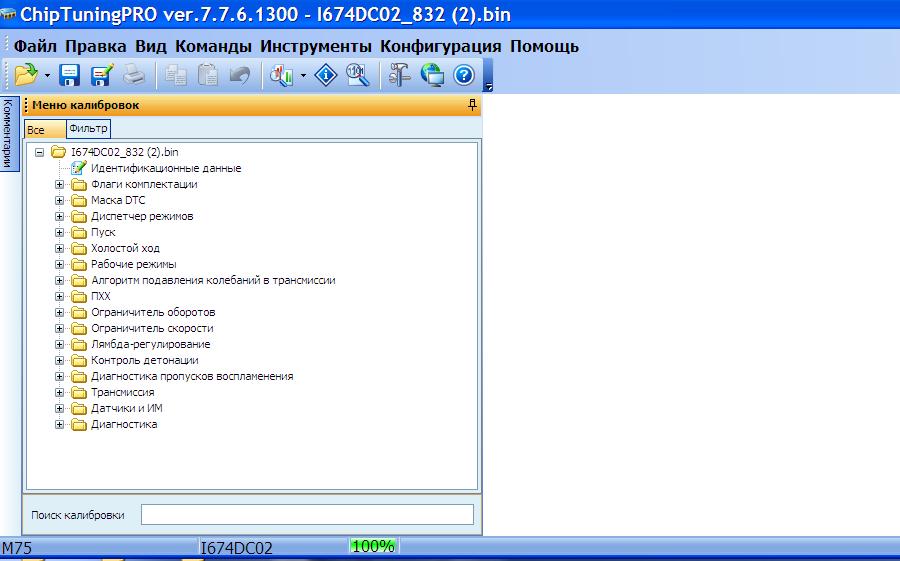Viewport: 900px width, 561px height.
Task: Click the Идентификационные данные notepad icon
Action: pos(79,168)
